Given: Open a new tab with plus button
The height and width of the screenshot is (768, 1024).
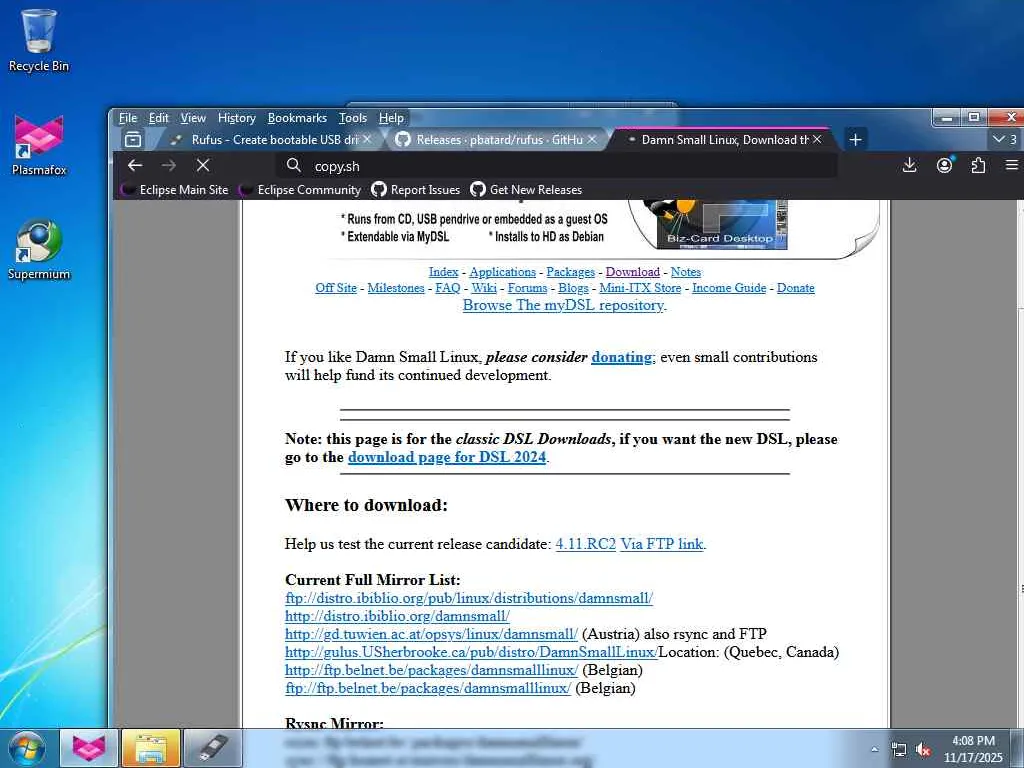Looking at the screenshot, I should pos(856,140).
